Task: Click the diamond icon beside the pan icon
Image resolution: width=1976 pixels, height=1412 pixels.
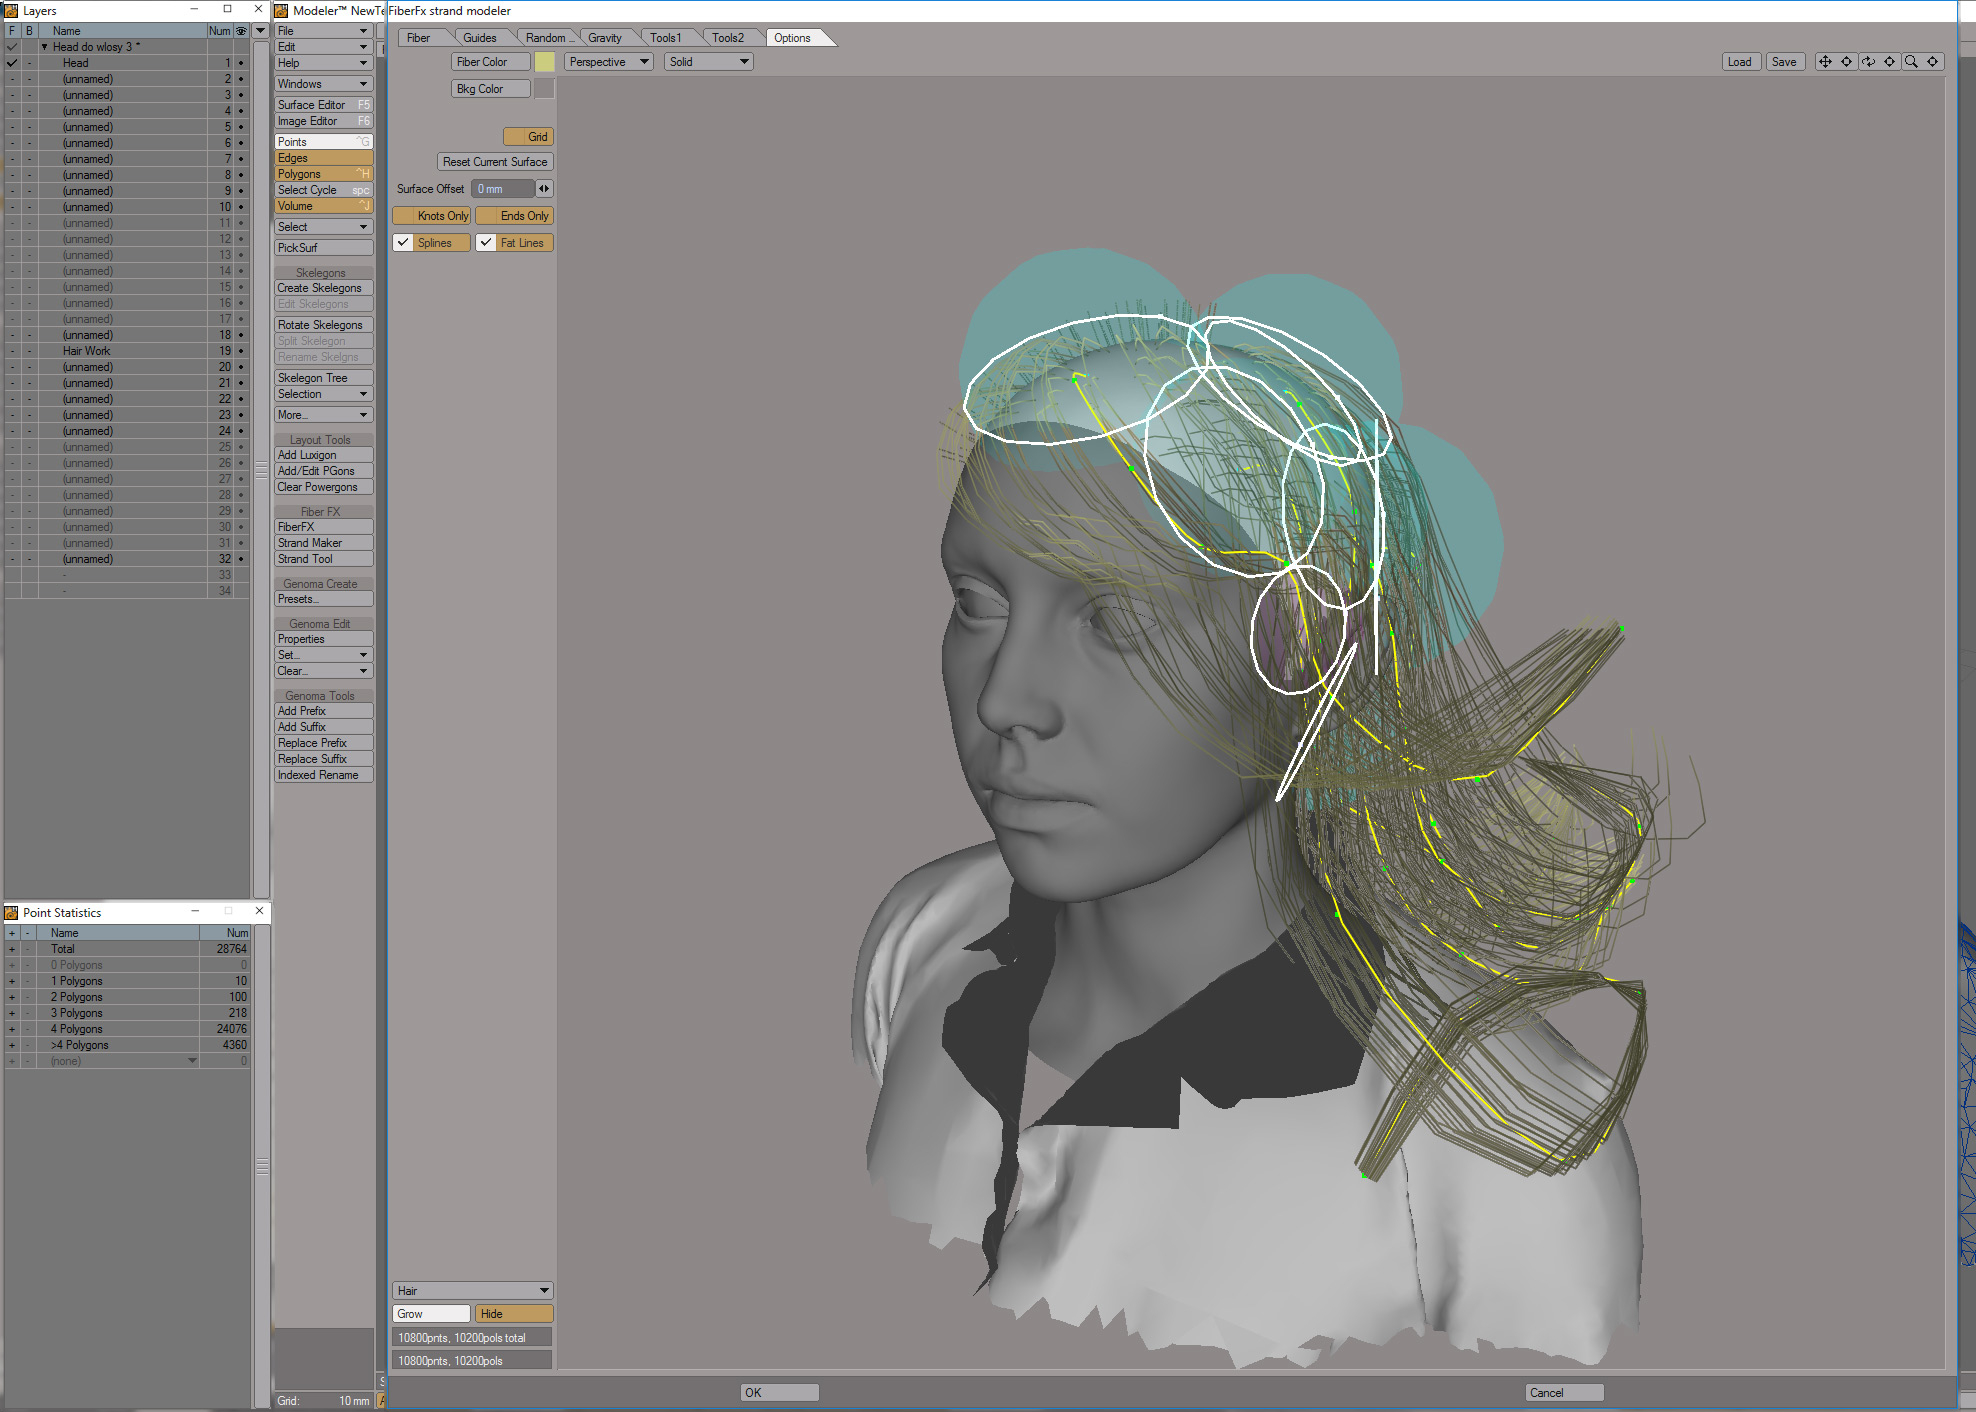Action: [x=1846, y=62]
